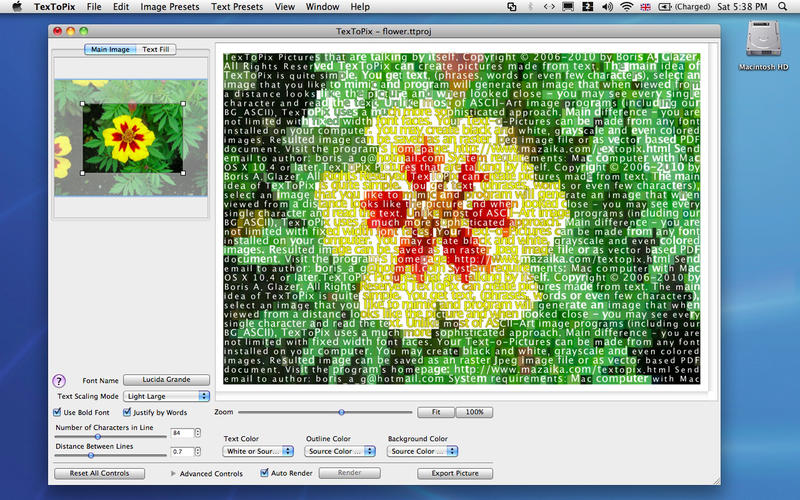Expand the Advanced Controls disclosure triangle
This screenshot has height=500, width=800.
coord(172,473)
